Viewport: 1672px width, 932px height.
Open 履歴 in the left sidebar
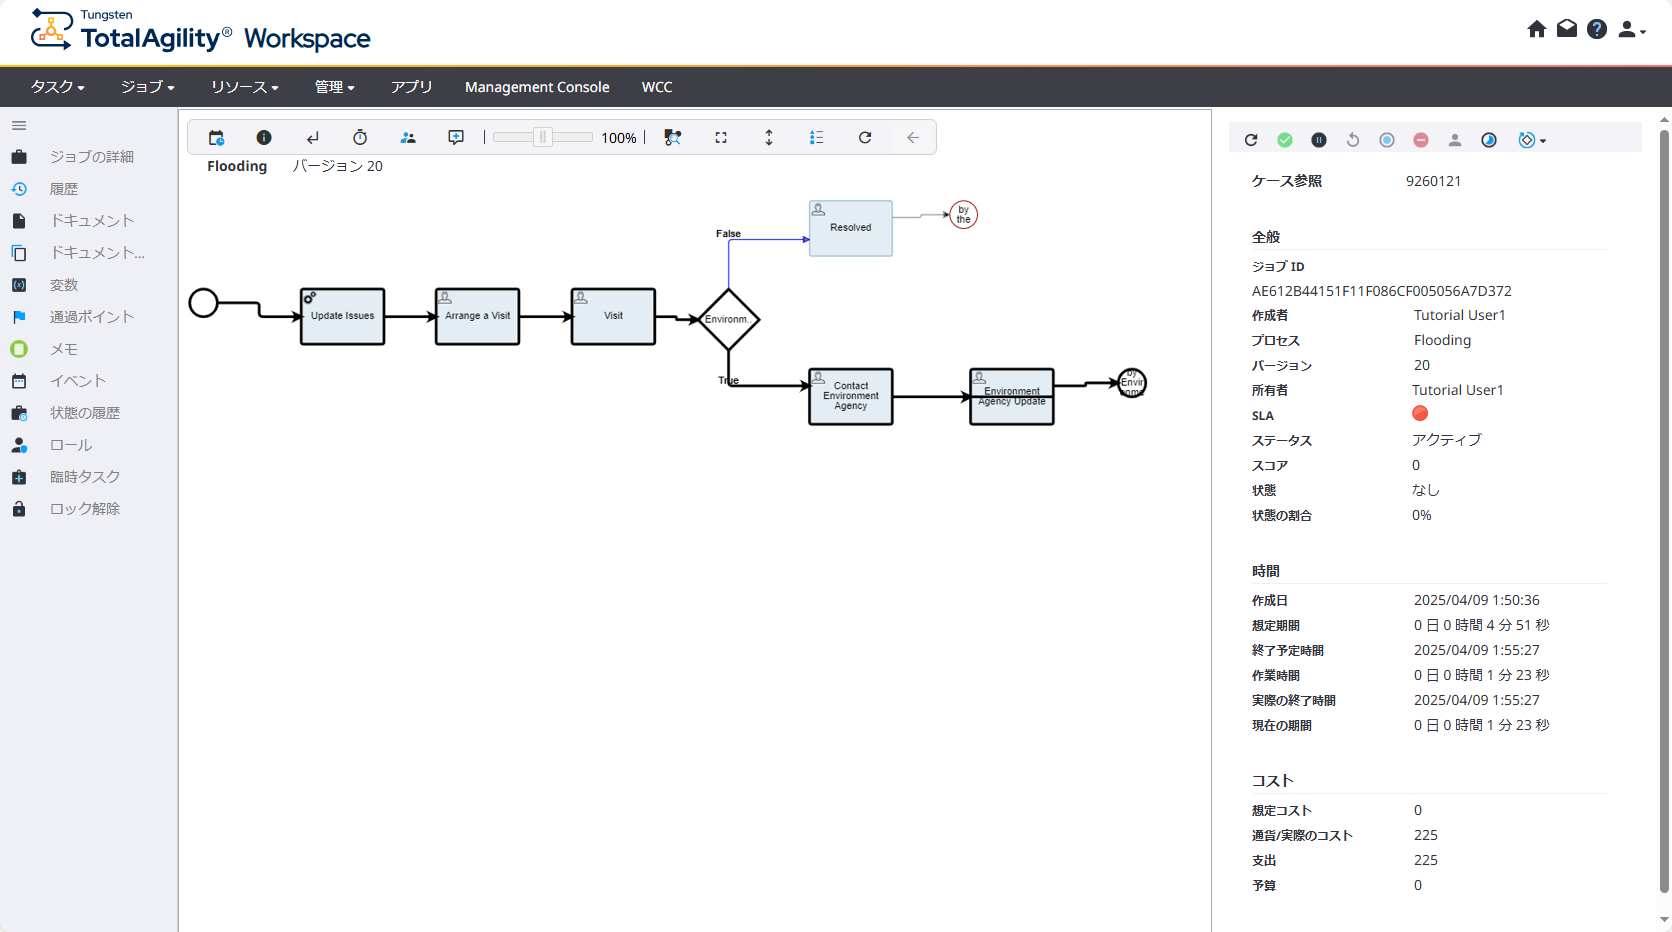(64, 189)
